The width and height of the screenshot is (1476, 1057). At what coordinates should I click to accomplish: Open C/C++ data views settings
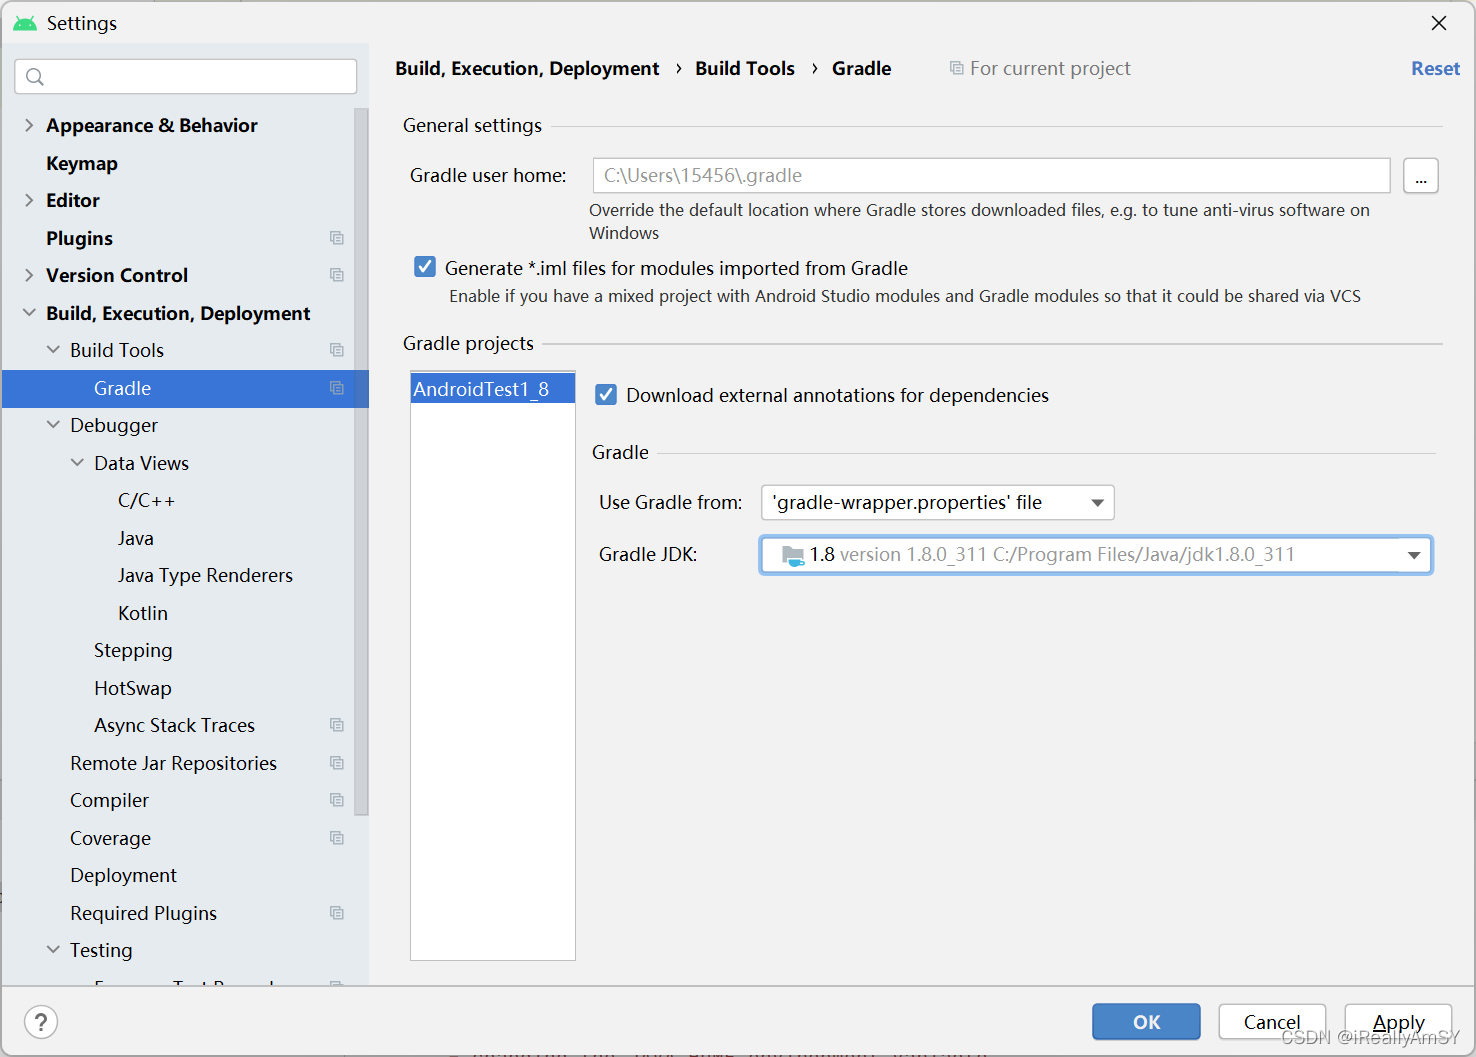146,500
